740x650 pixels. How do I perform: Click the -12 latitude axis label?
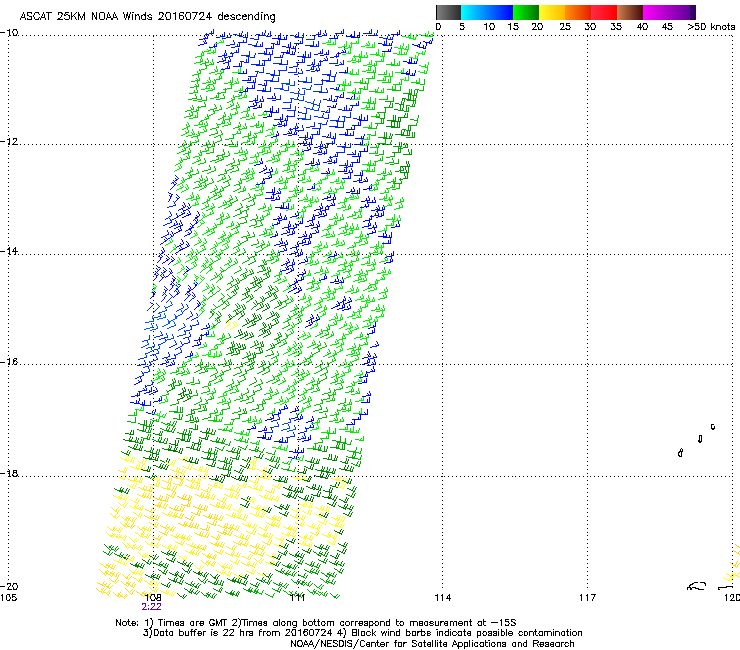9,142
